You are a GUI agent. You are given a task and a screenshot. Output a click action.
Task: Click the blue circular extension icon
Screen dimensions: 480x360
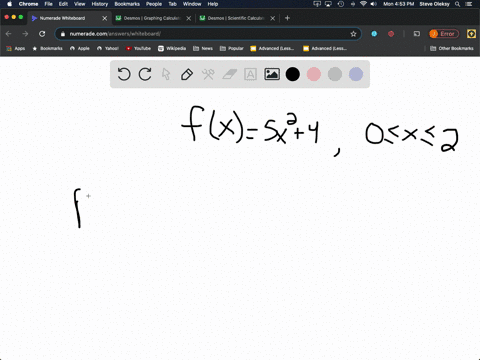(374, 34)
